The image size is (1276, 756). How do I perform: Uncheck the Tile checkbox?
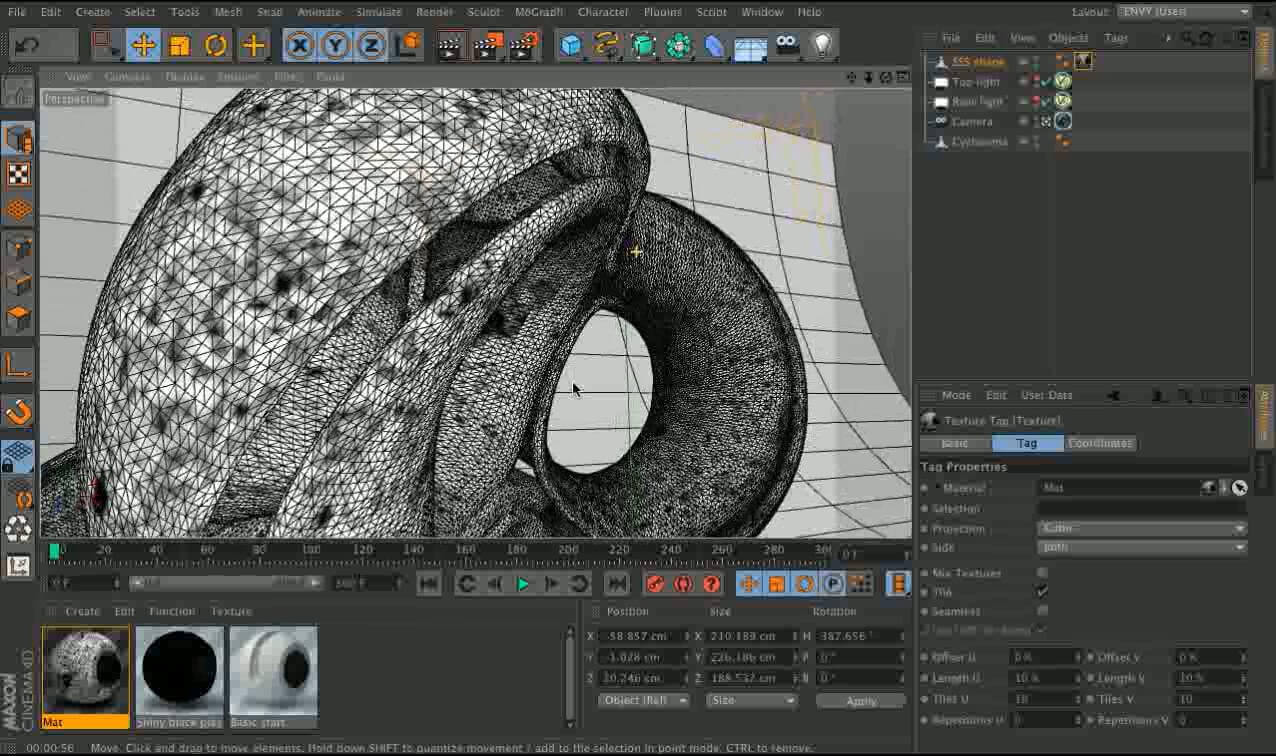tap(1043, 592)
